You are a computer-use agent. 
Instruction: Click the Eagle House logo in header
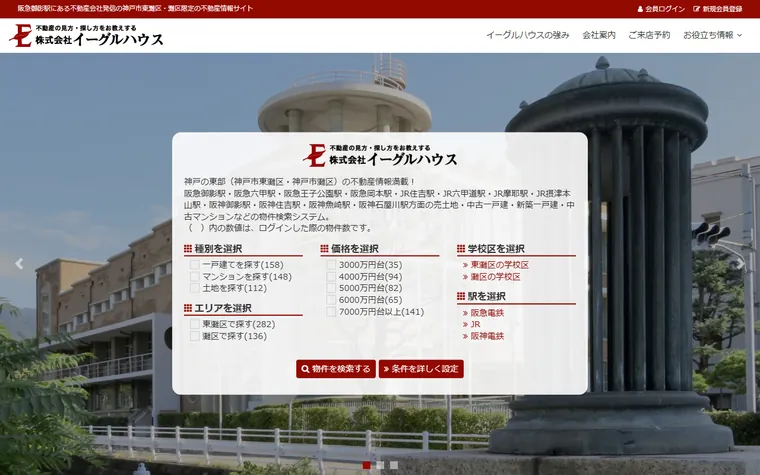click(x=86, y=35)
